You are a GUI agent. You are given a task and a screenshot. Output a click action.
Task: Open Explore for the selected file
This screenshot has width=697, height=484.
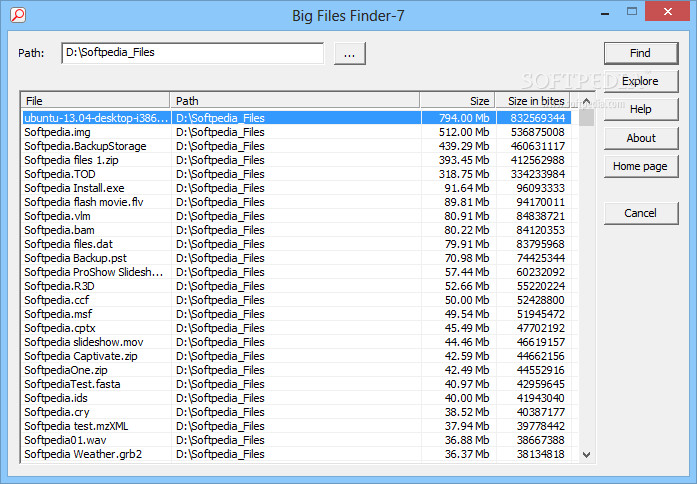[641, 81]
